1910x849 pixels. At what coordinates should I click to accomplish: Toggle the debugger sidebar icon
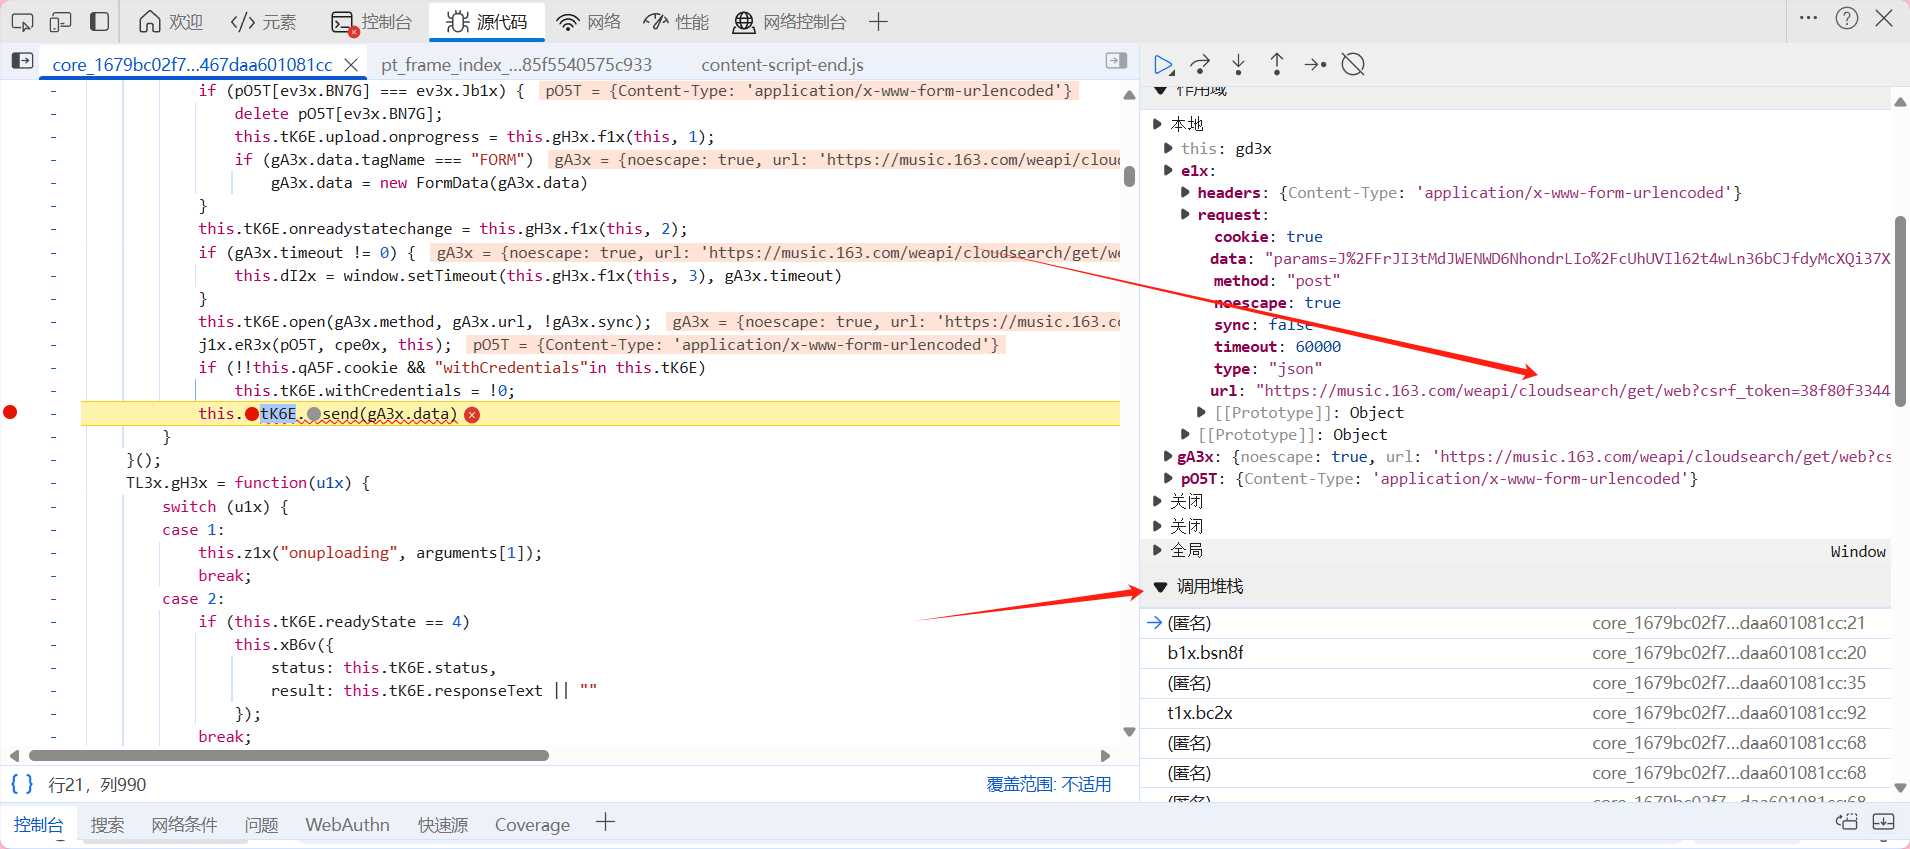1117,61
